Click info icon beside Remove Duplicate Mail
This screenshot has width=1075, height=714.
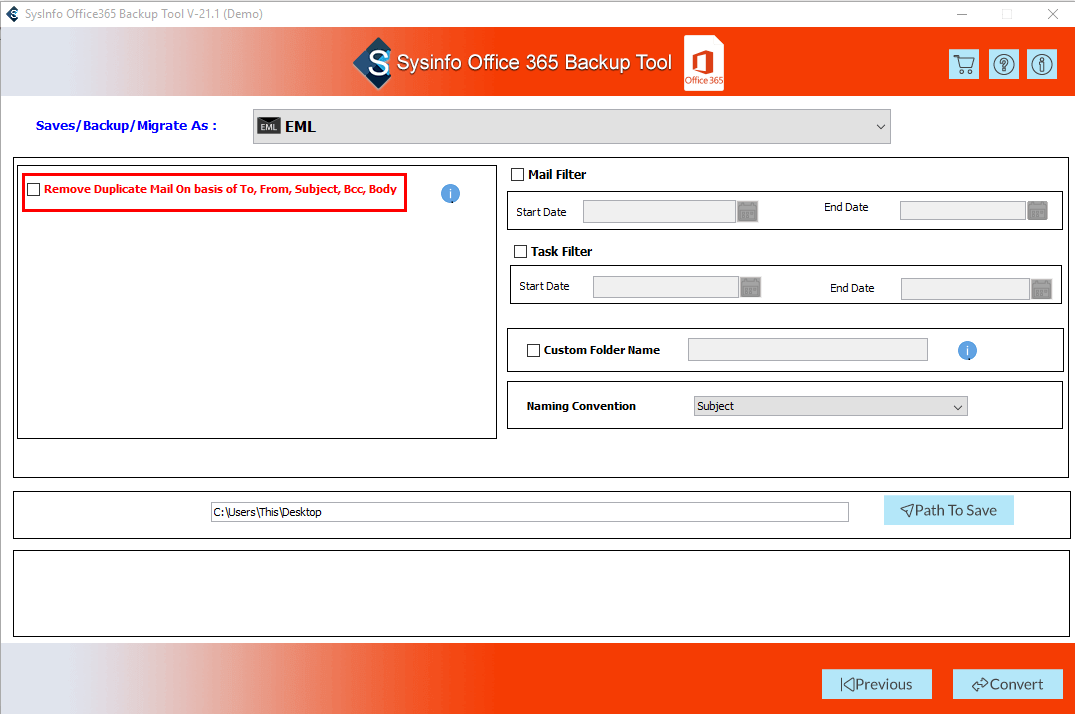[x=450, y=194]
